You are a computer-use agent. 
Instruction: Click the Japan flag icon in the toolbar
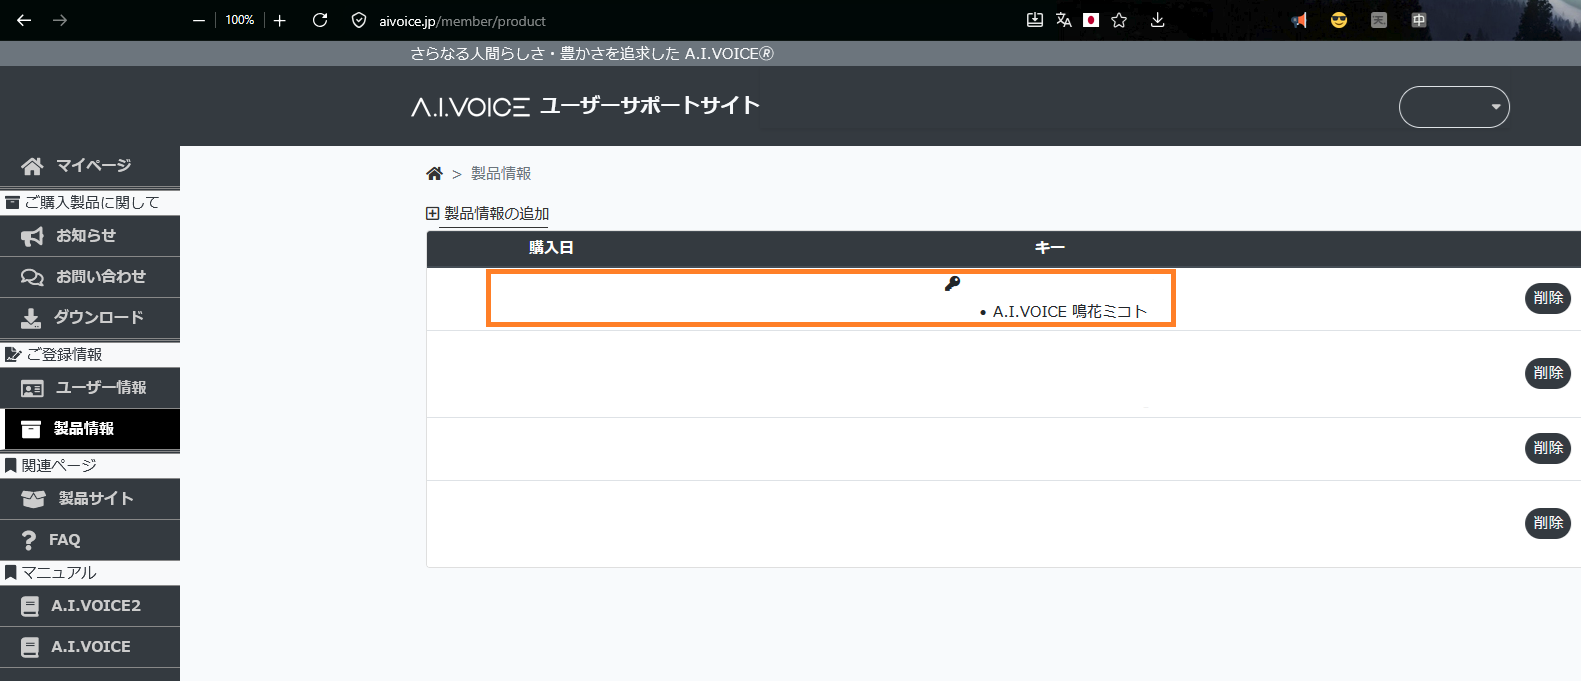tap(1091, 20)
